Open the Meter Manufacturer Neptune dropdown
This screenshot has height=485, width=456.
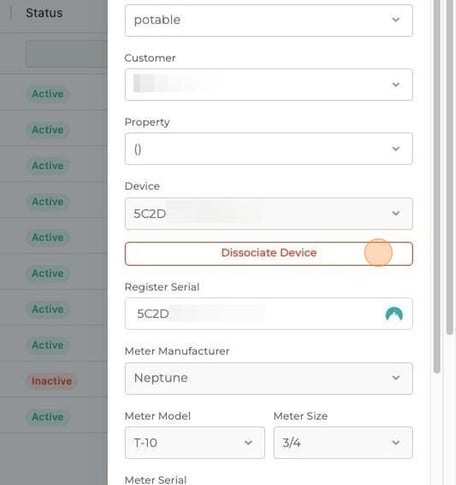point(269,378)
